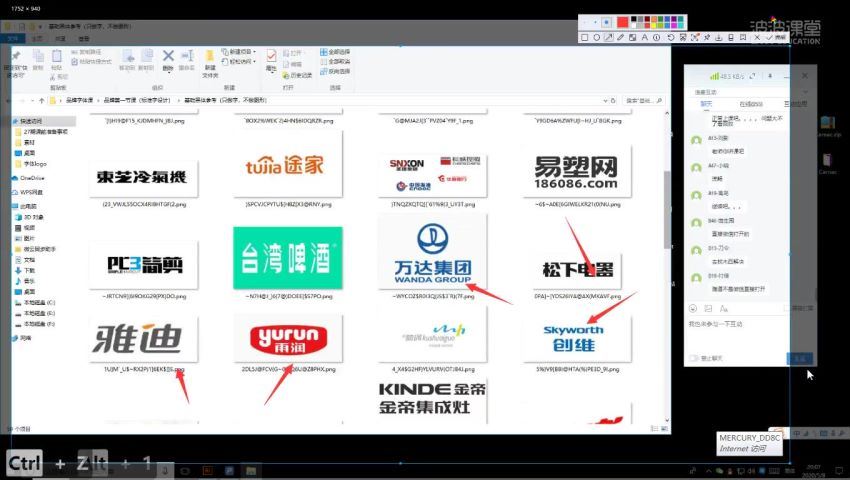Send the screenshot to a phone
The height and width of the screenshot is (480, 850).
coord(731,37)
